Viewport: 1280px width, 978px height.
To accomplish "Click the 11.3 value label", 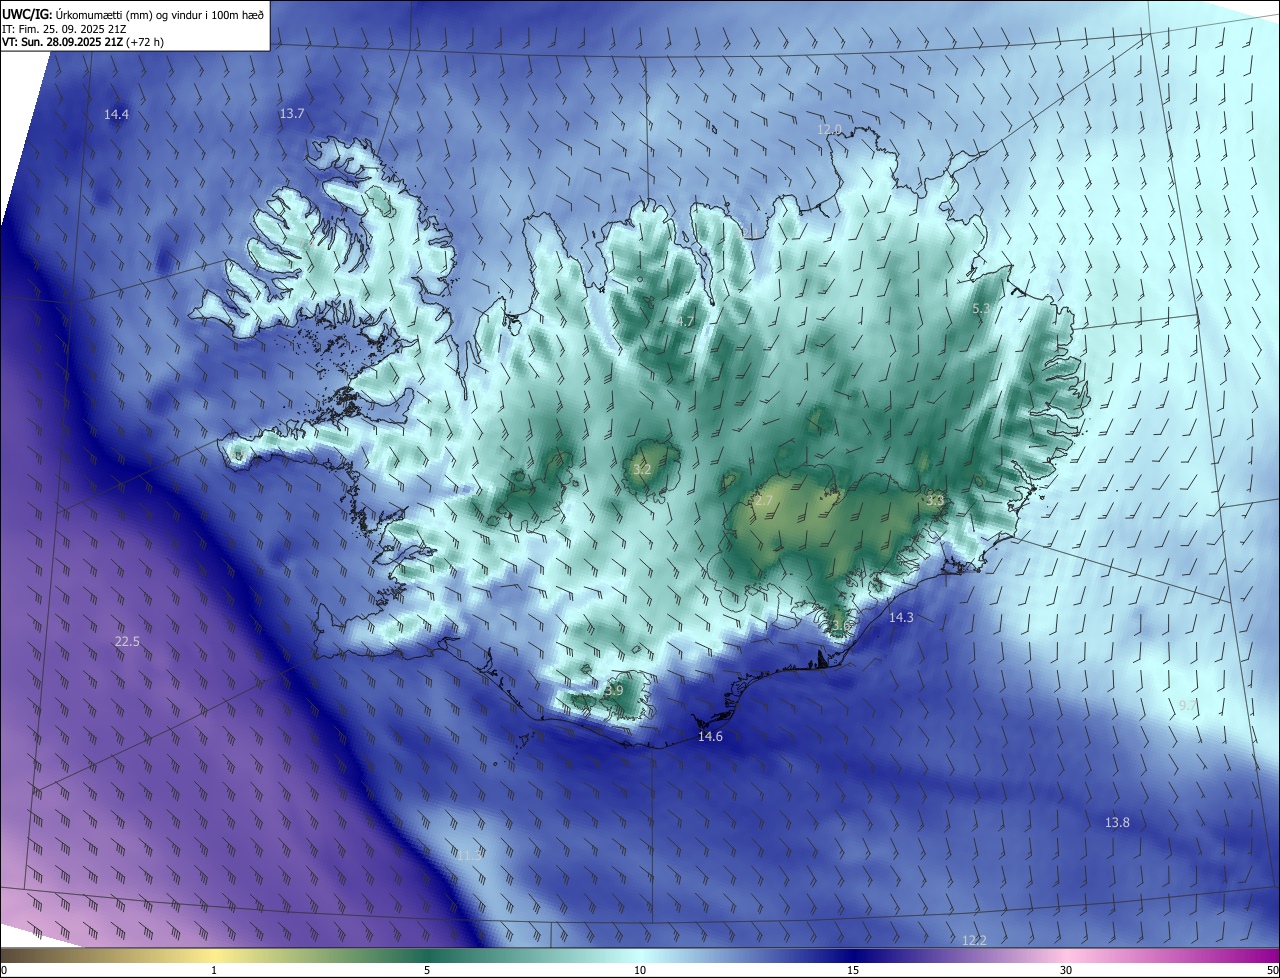I will (469, 855).
